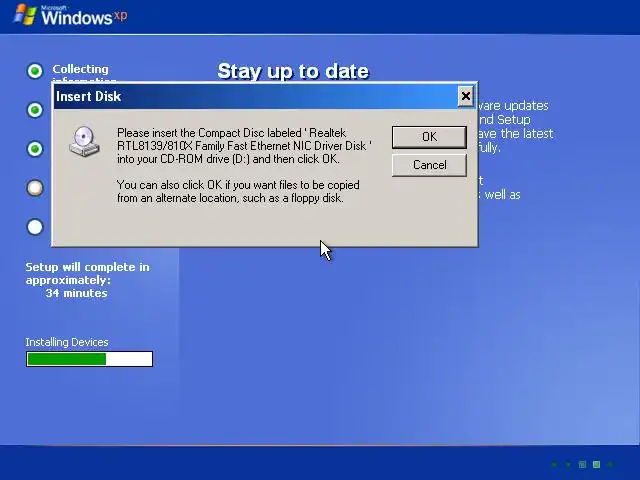Click the "34 minutes" time estimate
The width and height of the screenshot is (640, 480).
76,293
